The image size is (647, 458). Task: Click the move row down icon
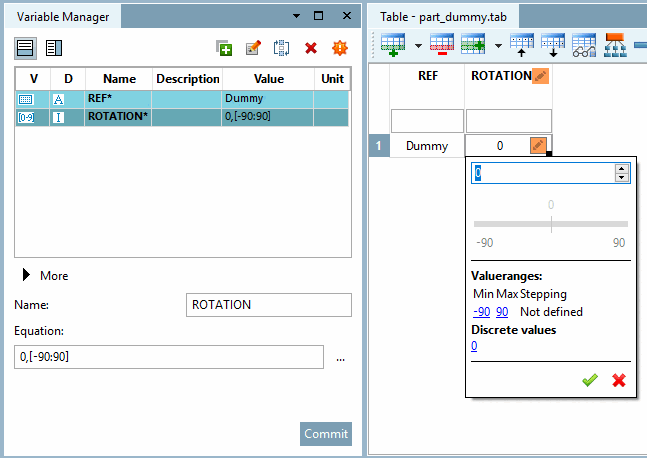[x=553, y=46]
